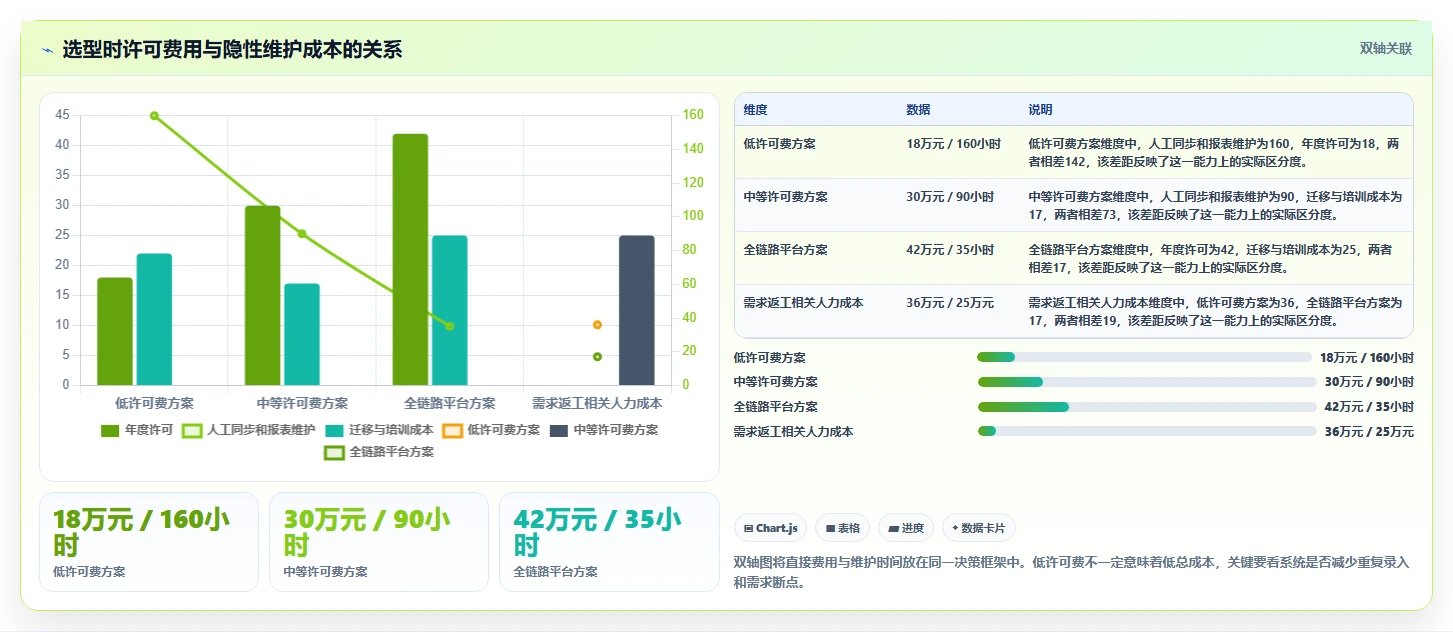Click the tallest green bar for 全链路平台方案
This screenshot has width=1453, height=632.
(x=410, y=259)
